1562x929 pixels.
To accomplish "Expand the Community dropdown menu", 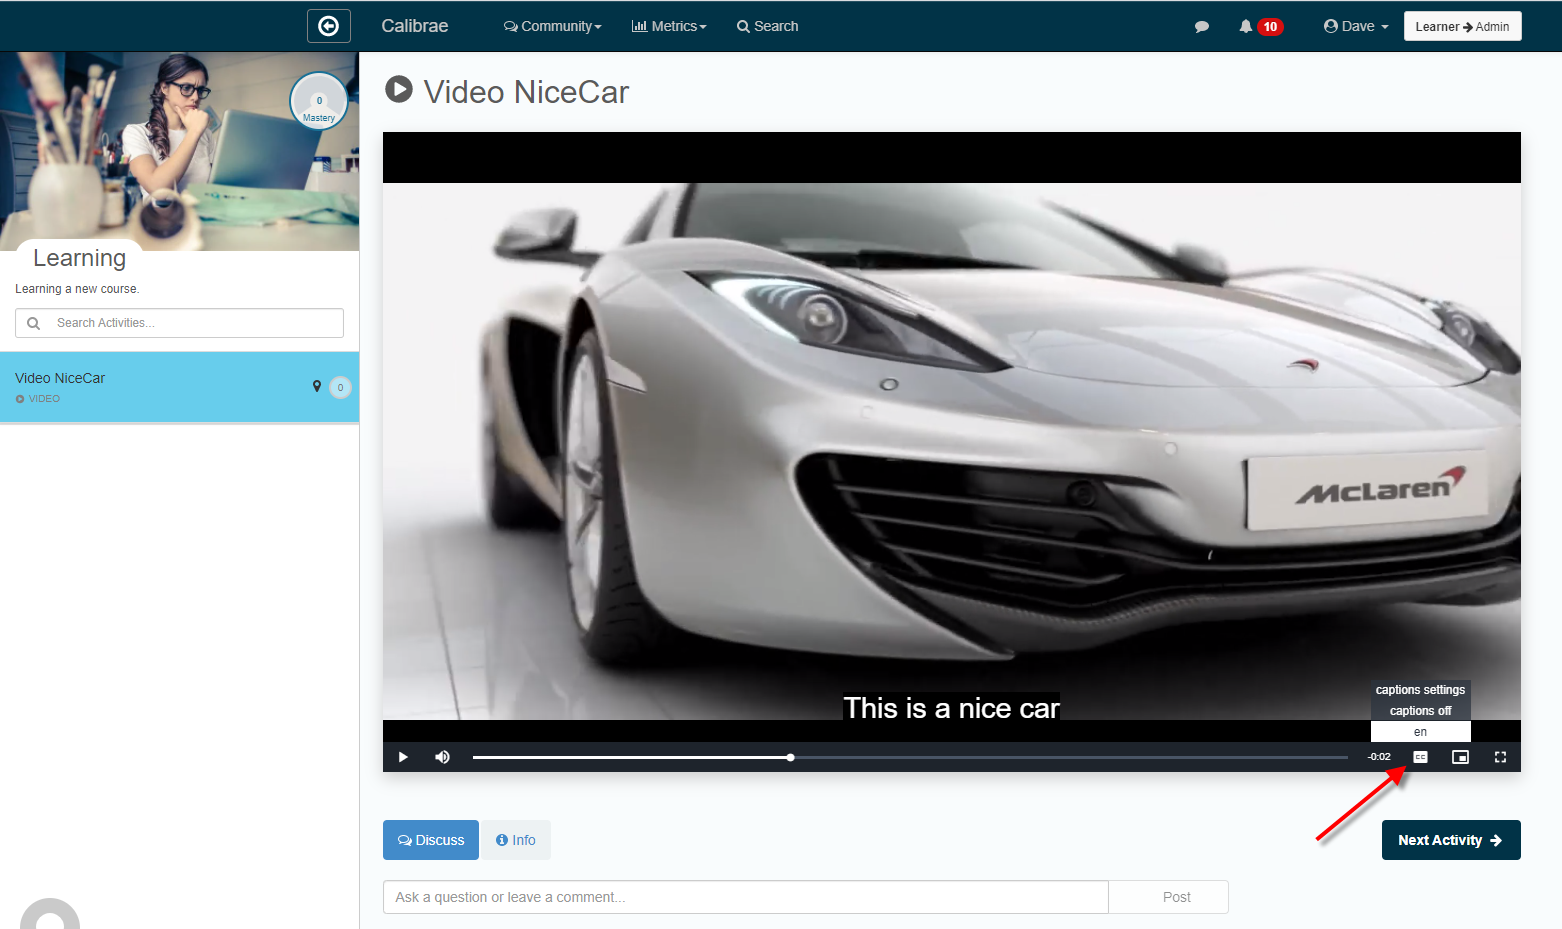I will [x=552, y=27].
